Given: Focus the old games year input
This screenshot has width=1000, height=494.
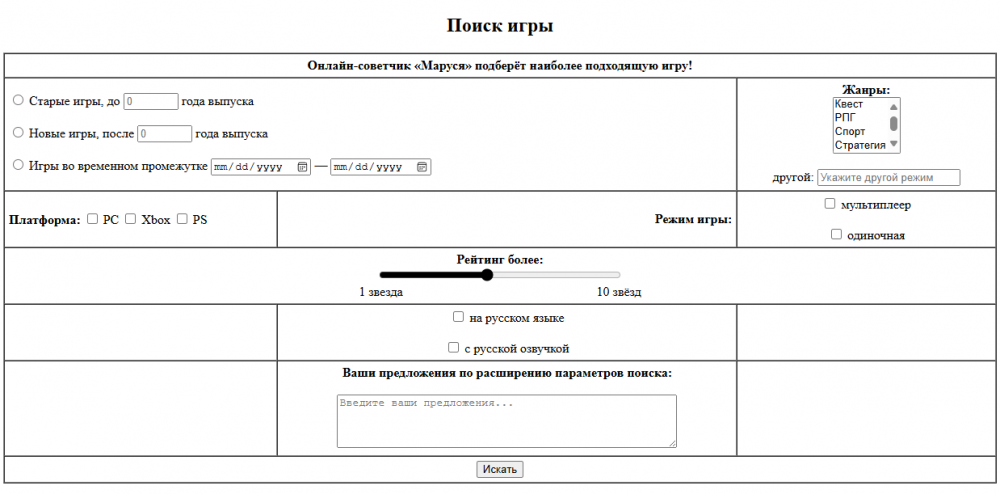Looking at the screenshot, I should [151, 101].
